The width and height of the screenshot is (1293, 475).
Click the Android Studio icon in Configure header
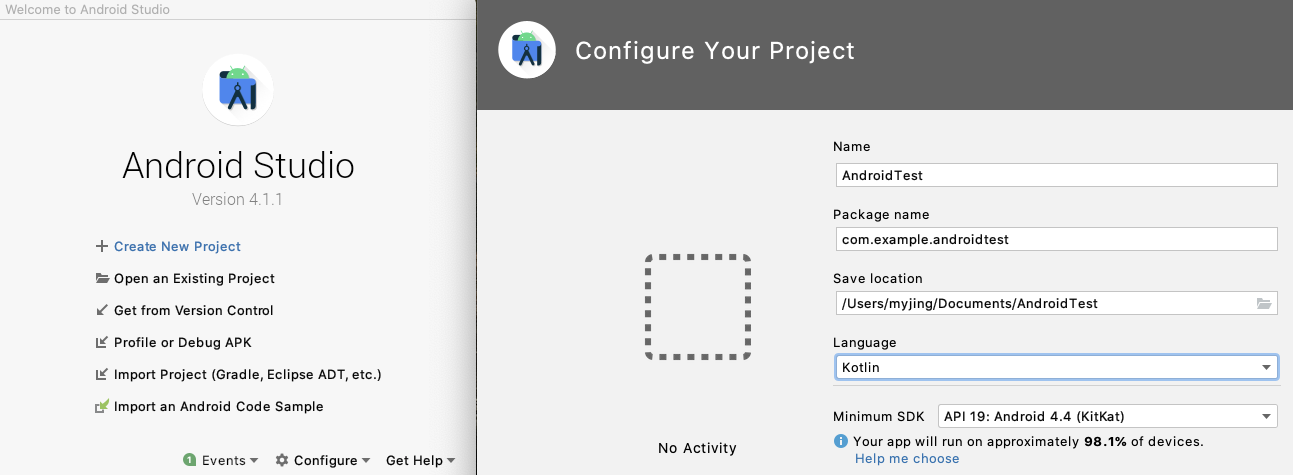click(x=527, y=49)
